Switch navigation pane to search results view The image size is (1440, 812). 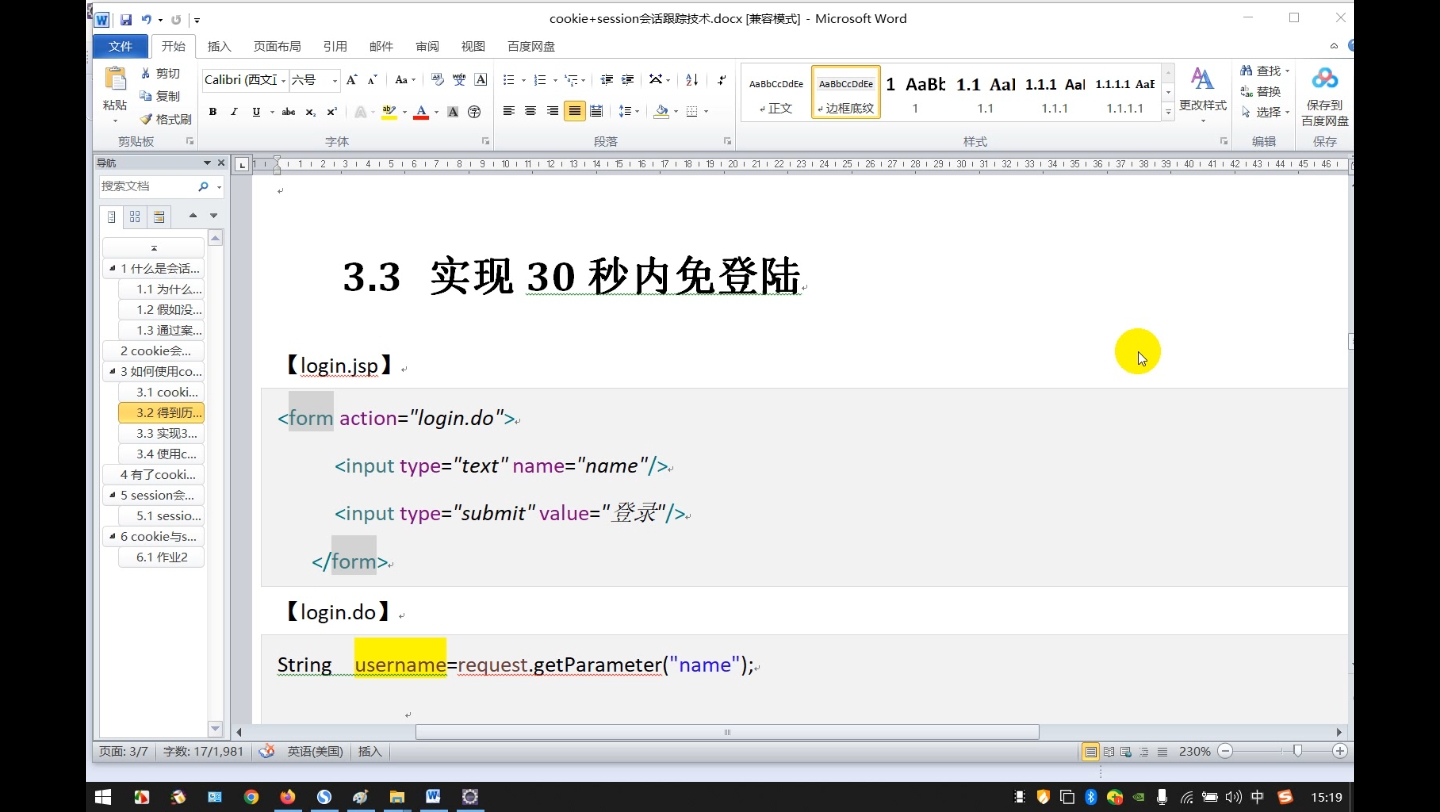(159, 216)
